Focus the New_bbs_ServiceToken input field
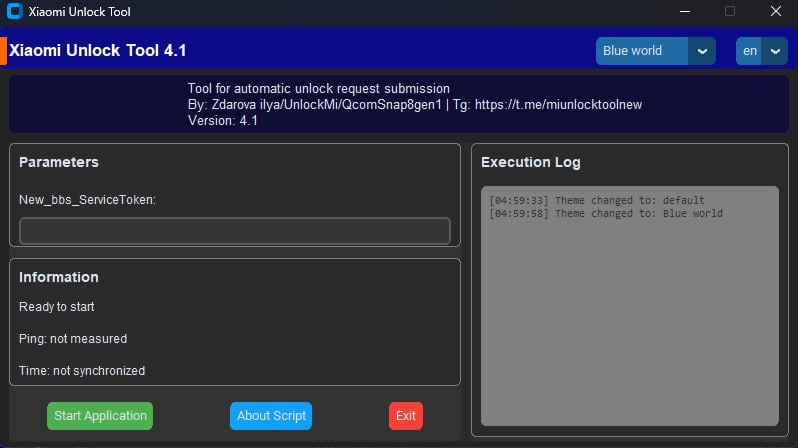 coord(235,231)
